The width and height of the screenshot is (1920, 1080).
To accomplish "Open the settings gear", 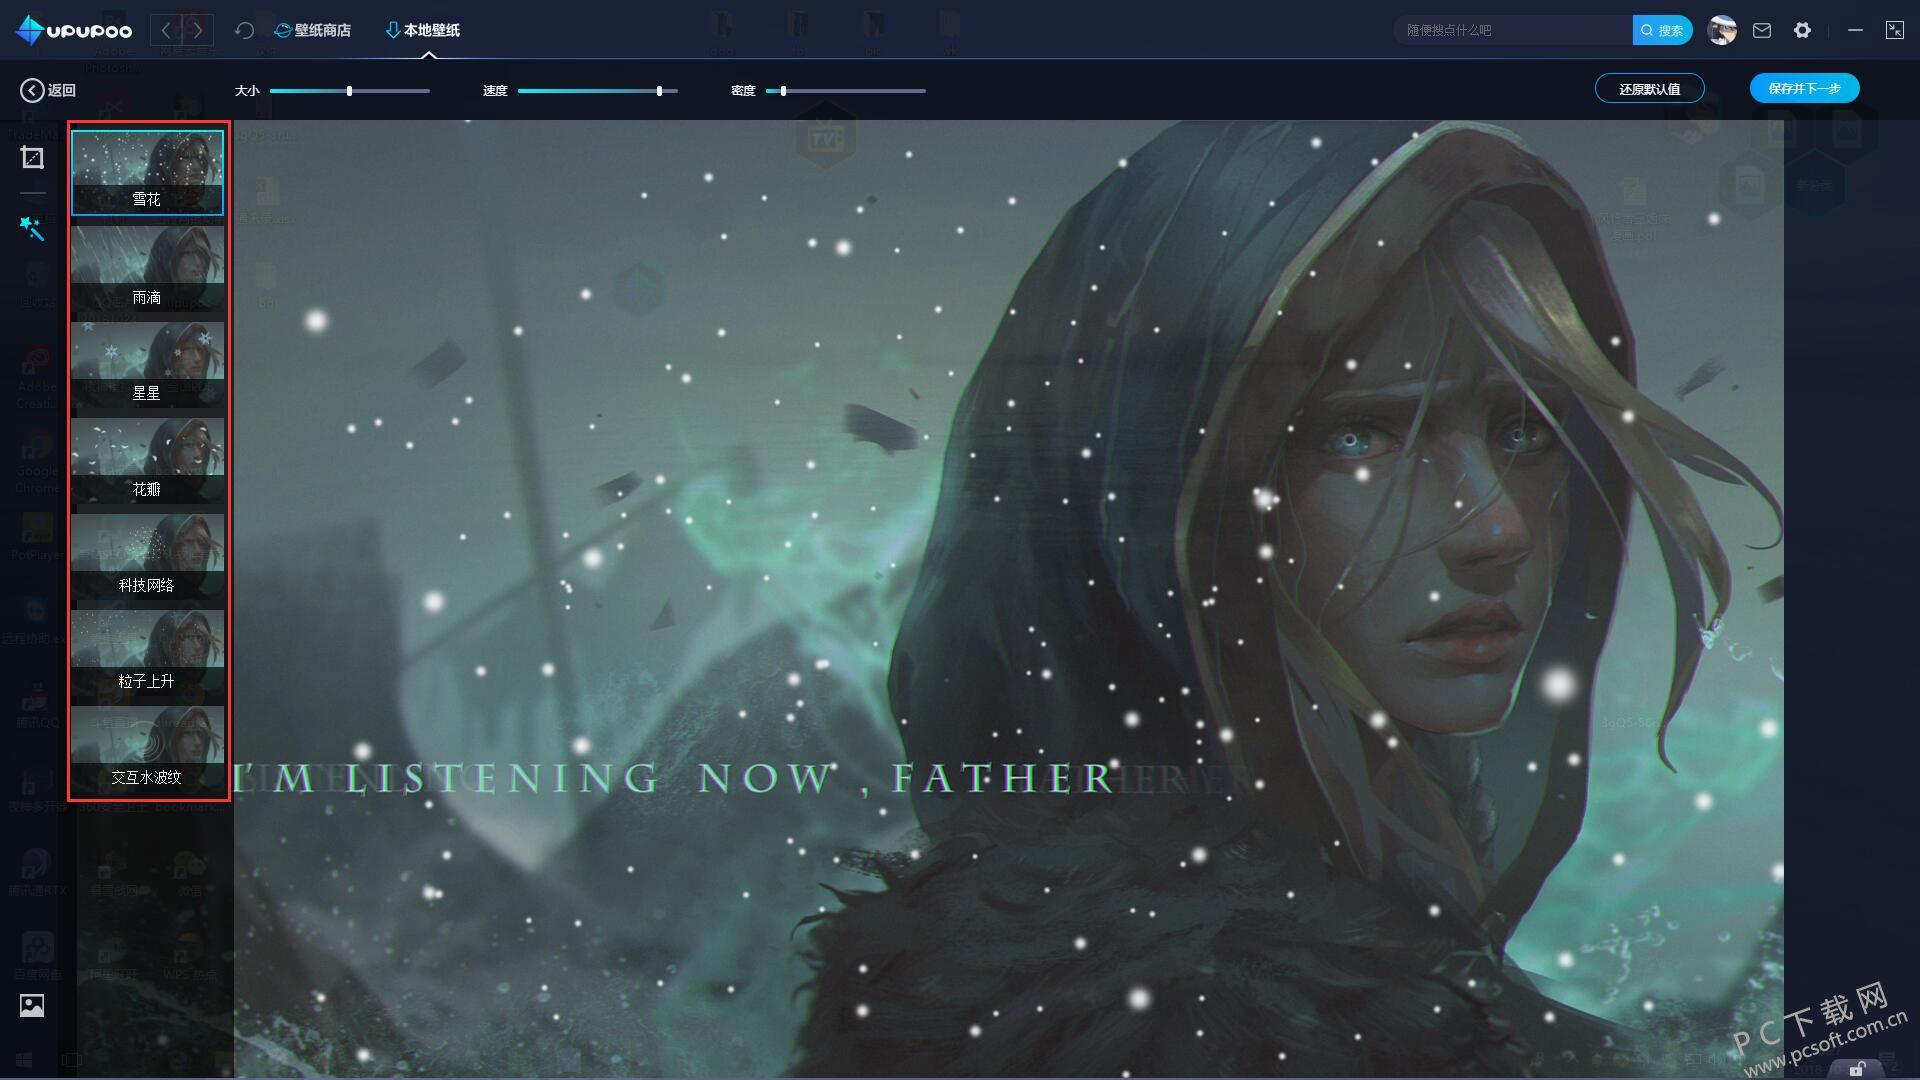I will click(x=1802, y=30).
